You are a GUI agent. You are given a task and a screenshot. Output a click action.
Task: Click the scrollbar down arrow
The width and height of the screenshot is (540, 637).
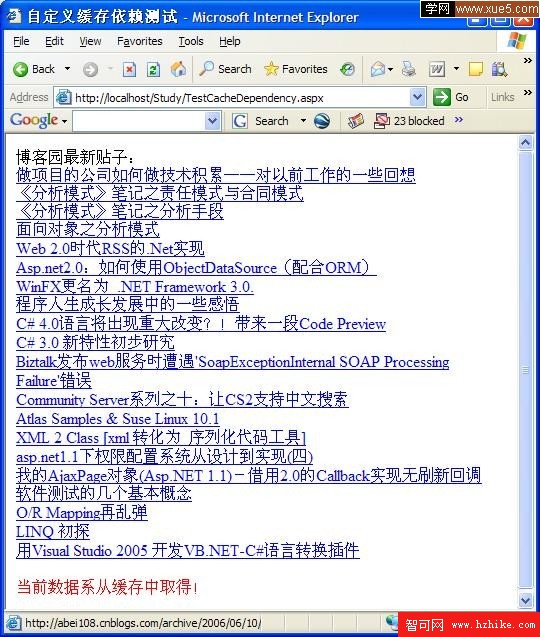525,600
